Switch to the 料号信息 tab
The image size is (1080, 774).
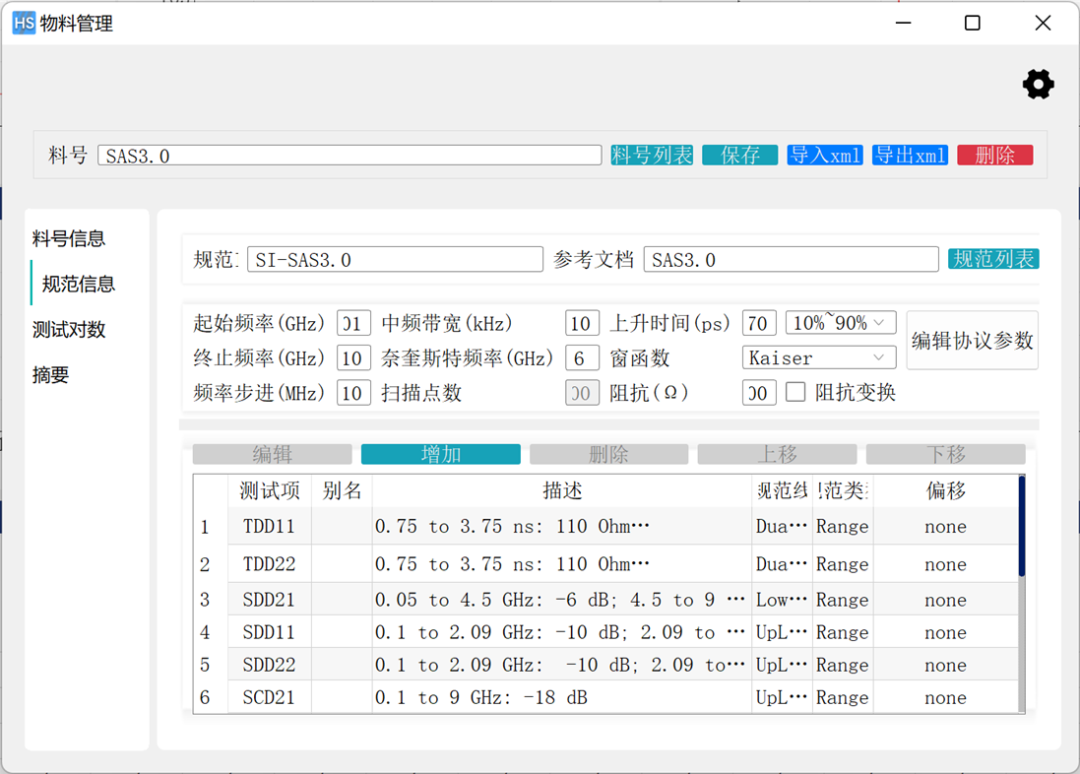69,239
